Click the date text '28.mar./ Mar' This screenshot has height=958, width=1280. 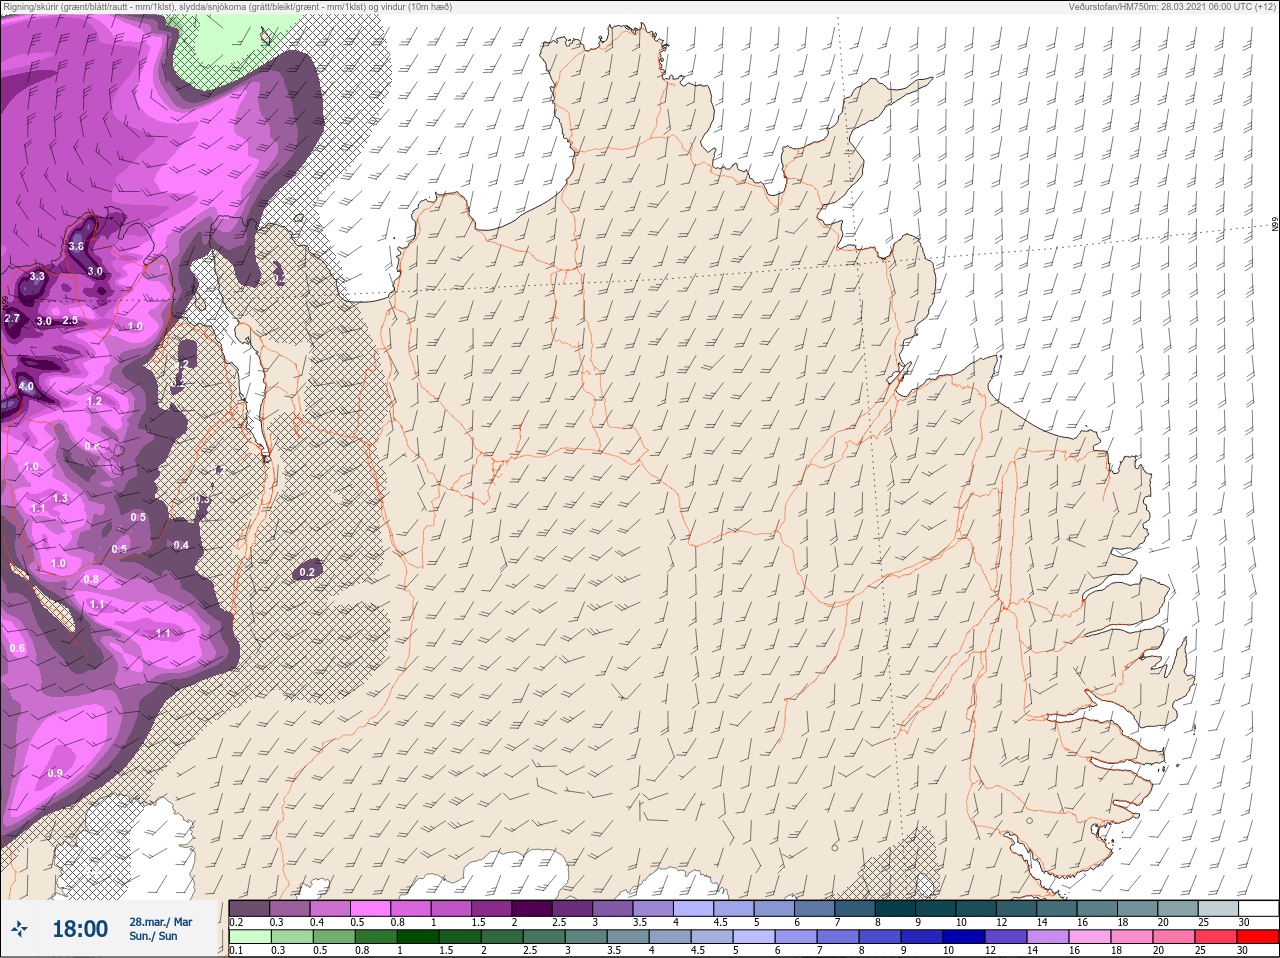pos(160,922)
